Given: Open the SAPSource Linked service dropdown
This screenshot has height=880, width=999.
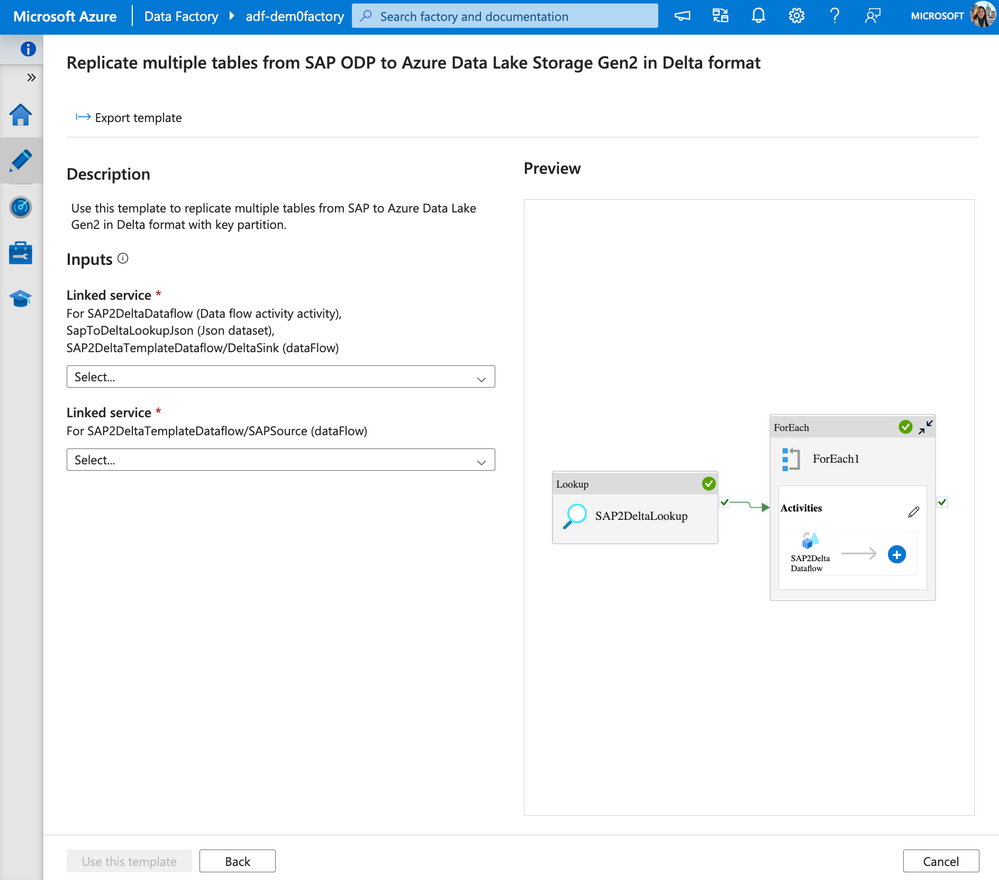Looking at the screenshot, I should click(x=280, y=459).
